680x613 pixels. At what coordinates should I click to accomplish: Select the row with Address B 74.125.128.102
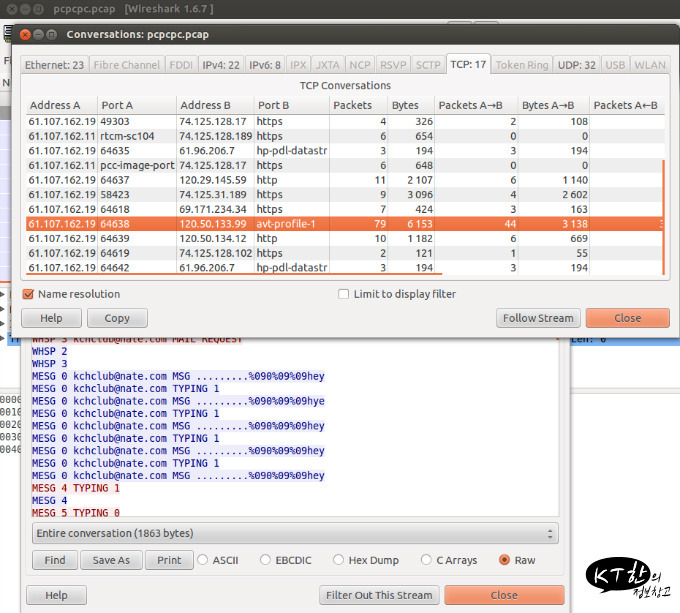pos(345,253)
